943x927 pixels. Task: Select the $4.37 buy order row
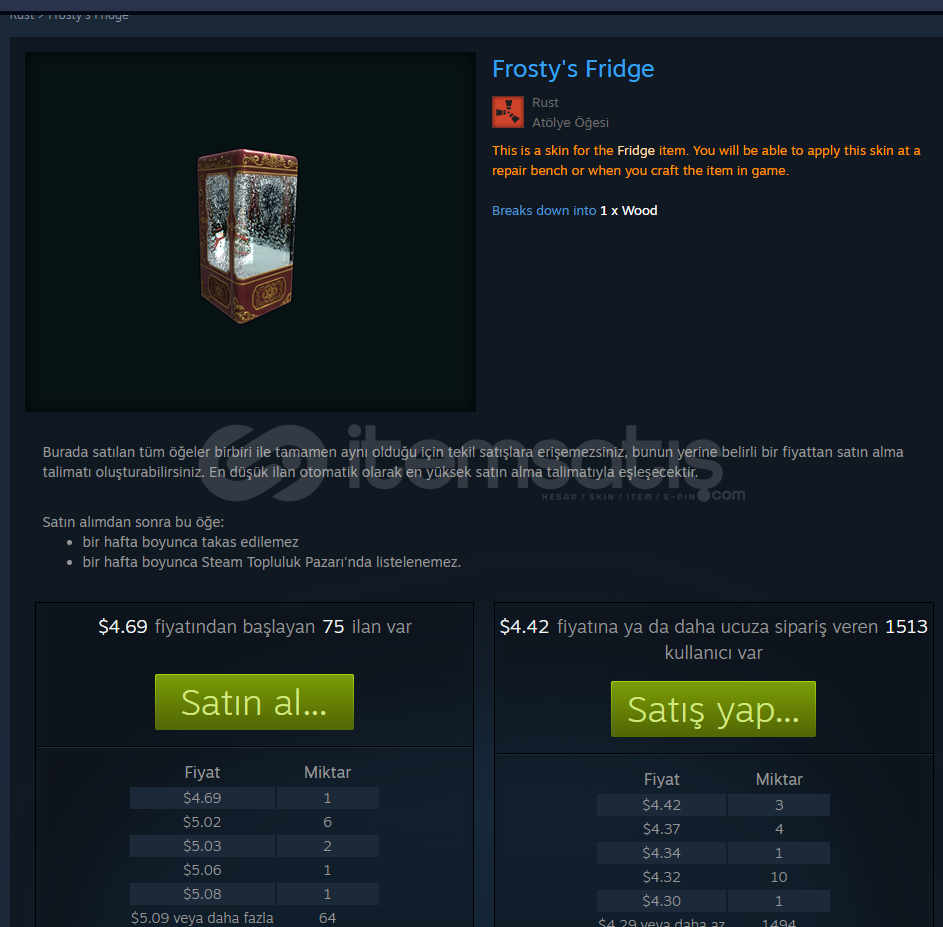coord(713,829)
